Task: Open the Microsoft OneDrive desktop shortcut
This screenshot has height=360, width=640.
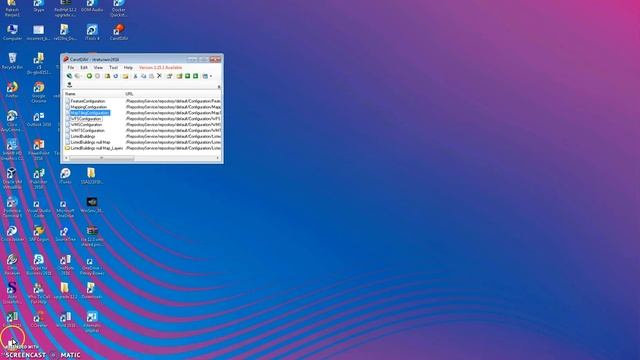Action: point(65,207)
